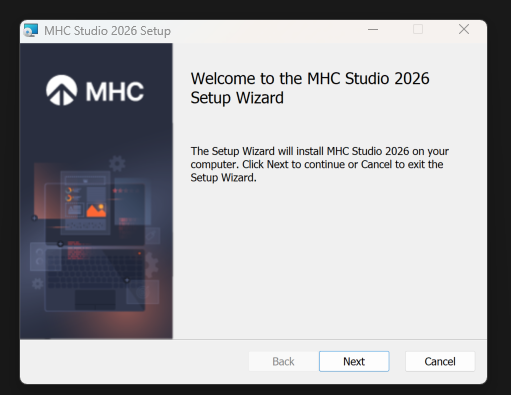Cancel the MHC Studio 2026 installation
Screen dimensions: 511x395
click(440, 361)
